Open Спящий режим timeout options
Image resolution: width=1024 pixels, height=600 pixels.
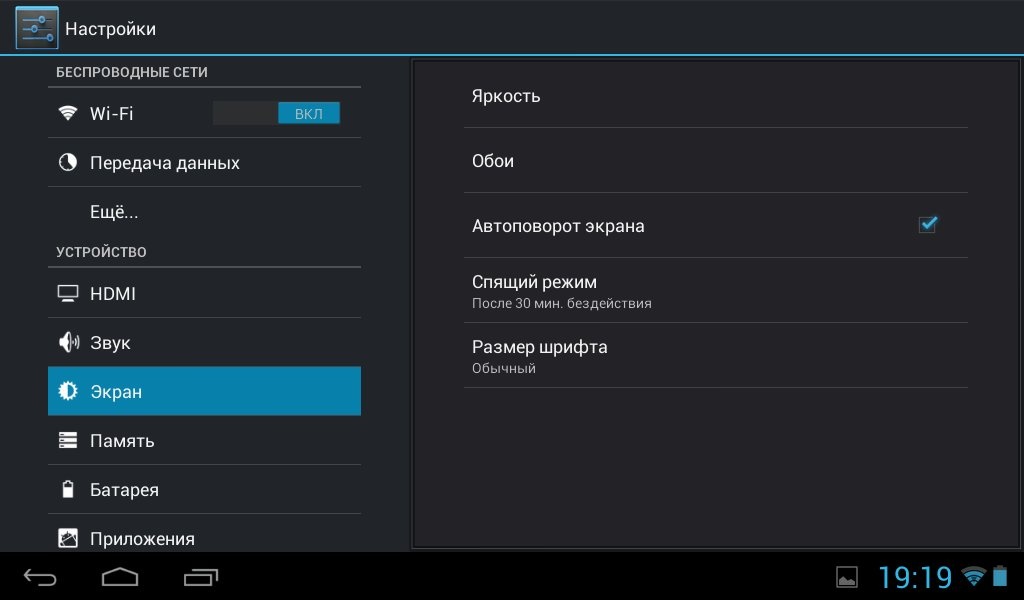[715, 291]
